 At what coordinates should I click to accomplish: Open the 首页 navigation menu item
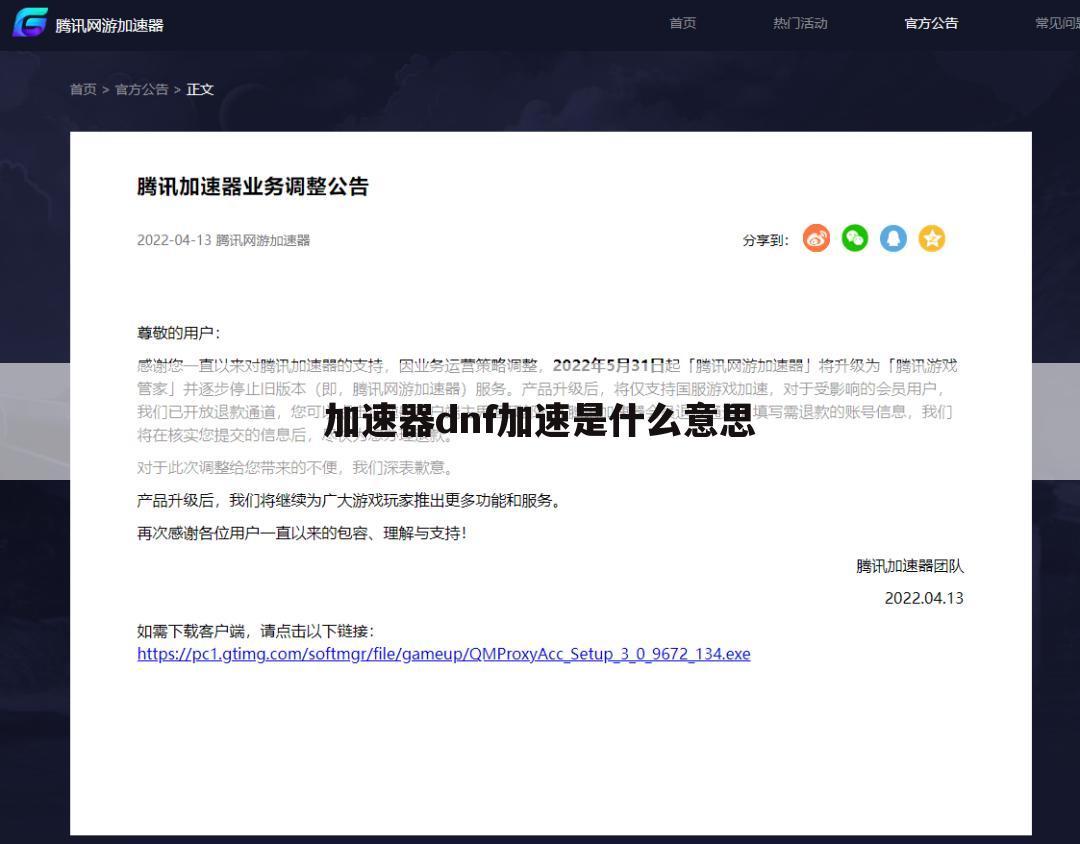tap(683, 23)
